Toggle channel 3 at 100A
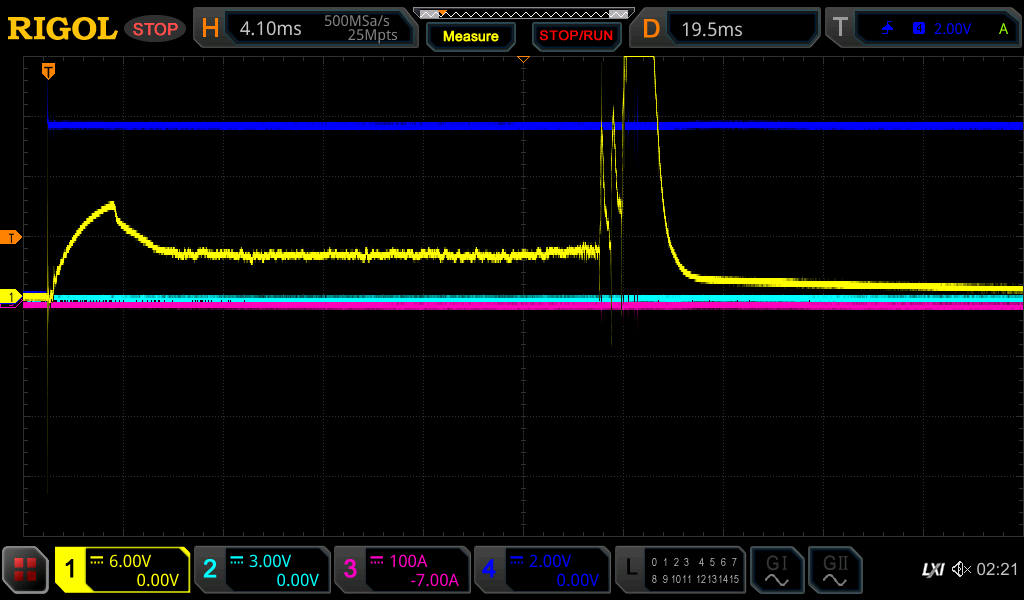The image size is (1024, 600). pyautogui.click(x=402, y=570)
